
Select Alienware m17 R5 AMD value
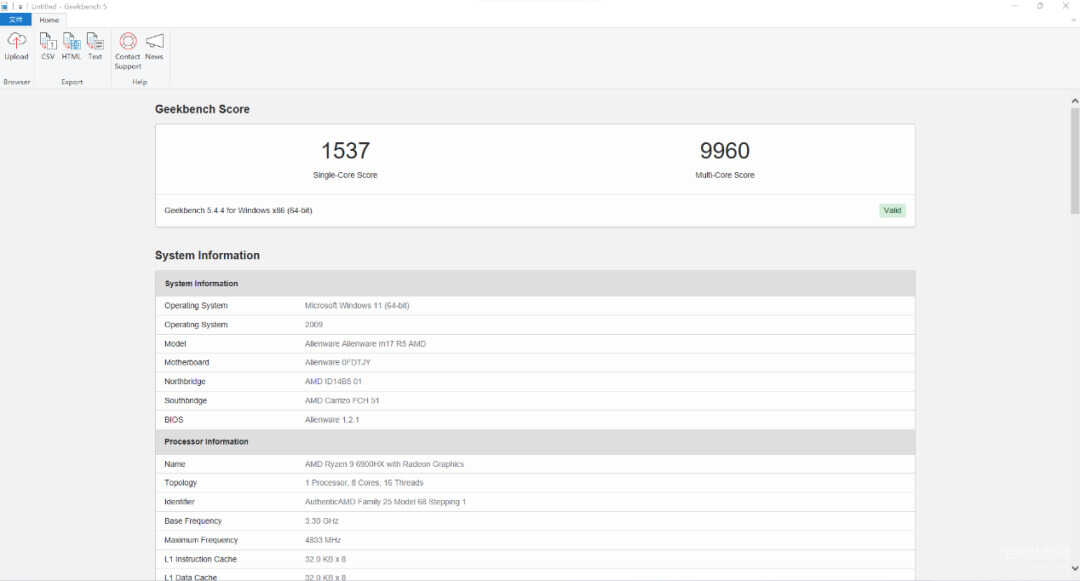point(365,344)
